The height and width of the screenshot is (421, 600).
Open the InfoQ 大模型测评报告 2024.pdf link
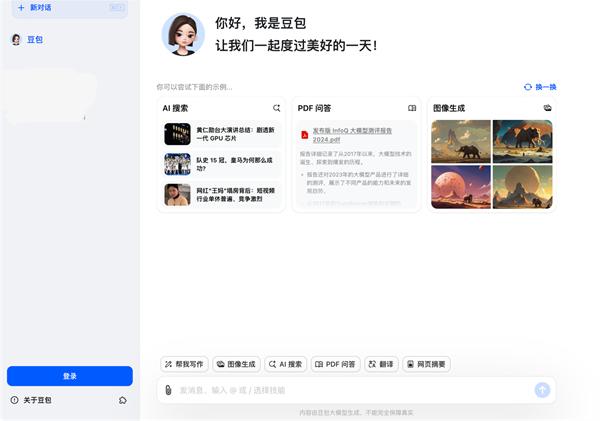coord(352,135)
